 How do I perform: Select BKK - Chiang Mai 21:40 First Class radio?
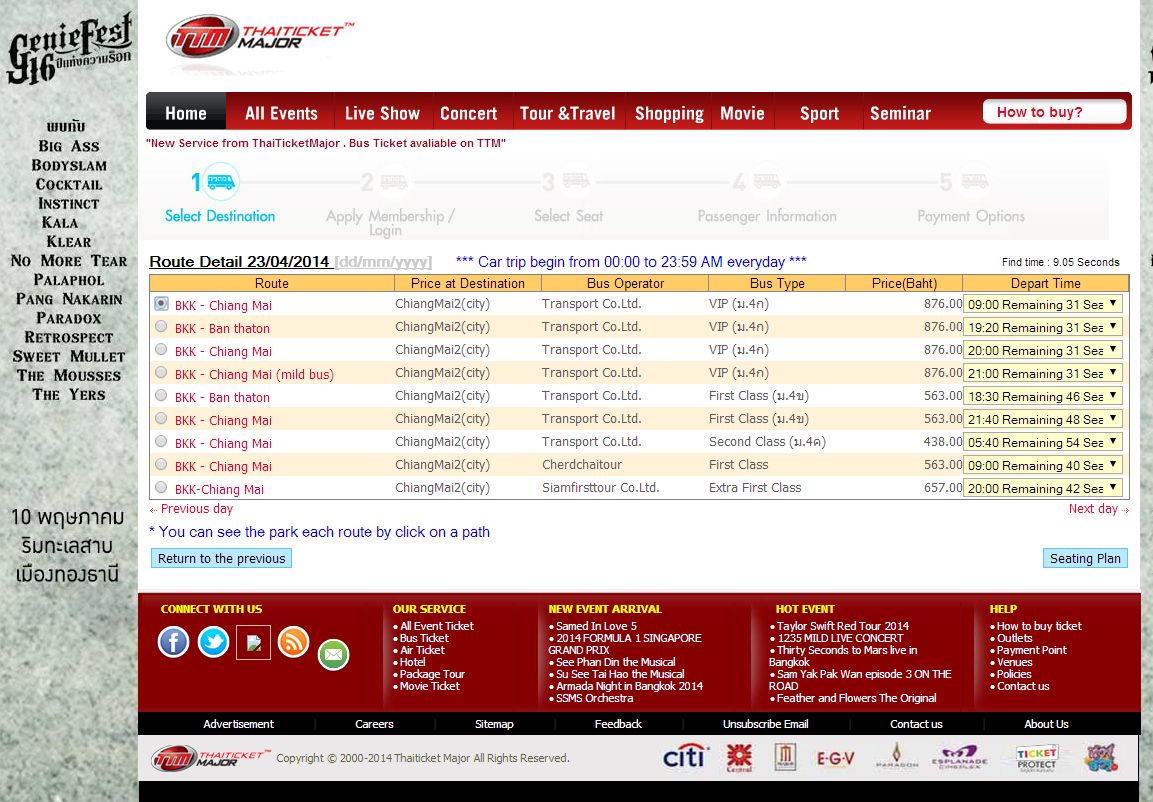click(161, 418)
